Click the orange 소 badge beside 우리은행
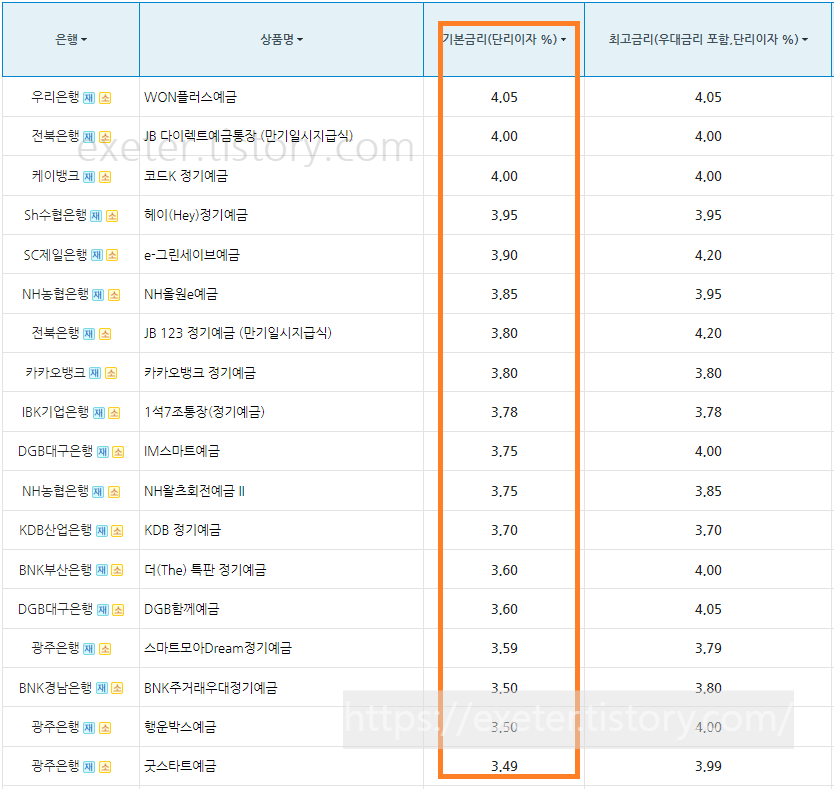The height and width of the screenshot is (789, 834). tap(105, 98)
